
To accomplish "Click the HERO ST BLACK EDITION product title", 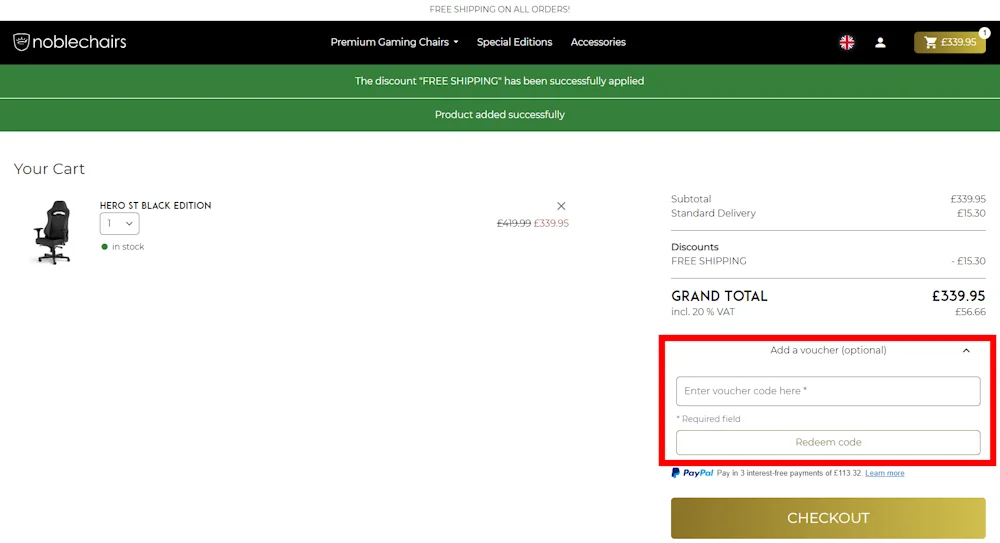I will 155,205.
